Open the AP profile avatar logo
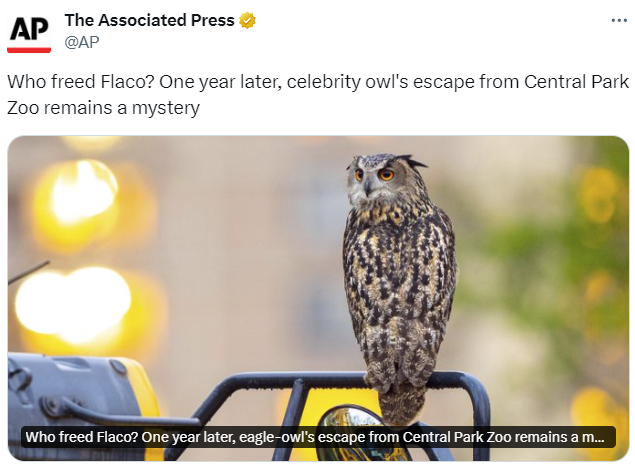This screenshot has width=635, height=468. [28, 31]
